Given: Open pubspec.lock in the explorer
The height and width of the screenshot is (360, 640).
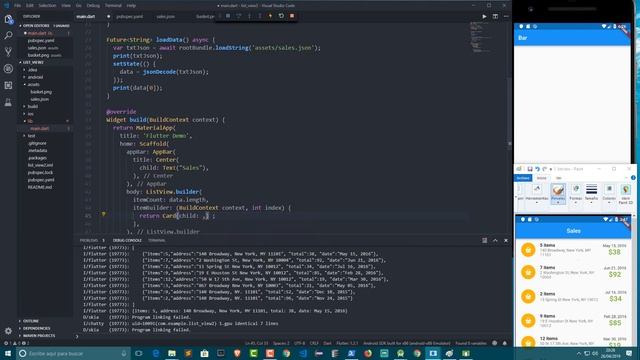Looking at the screenshot, I should [40, 173].
